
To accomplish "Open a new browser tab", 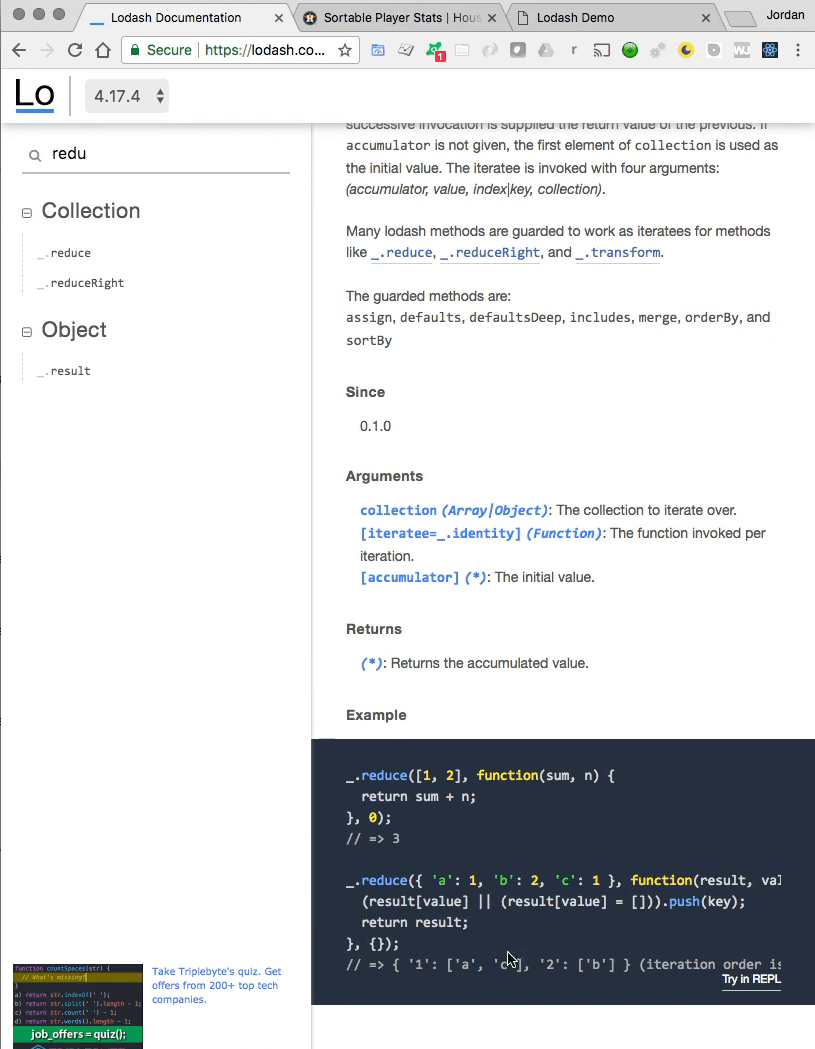I will coord(739,19).
